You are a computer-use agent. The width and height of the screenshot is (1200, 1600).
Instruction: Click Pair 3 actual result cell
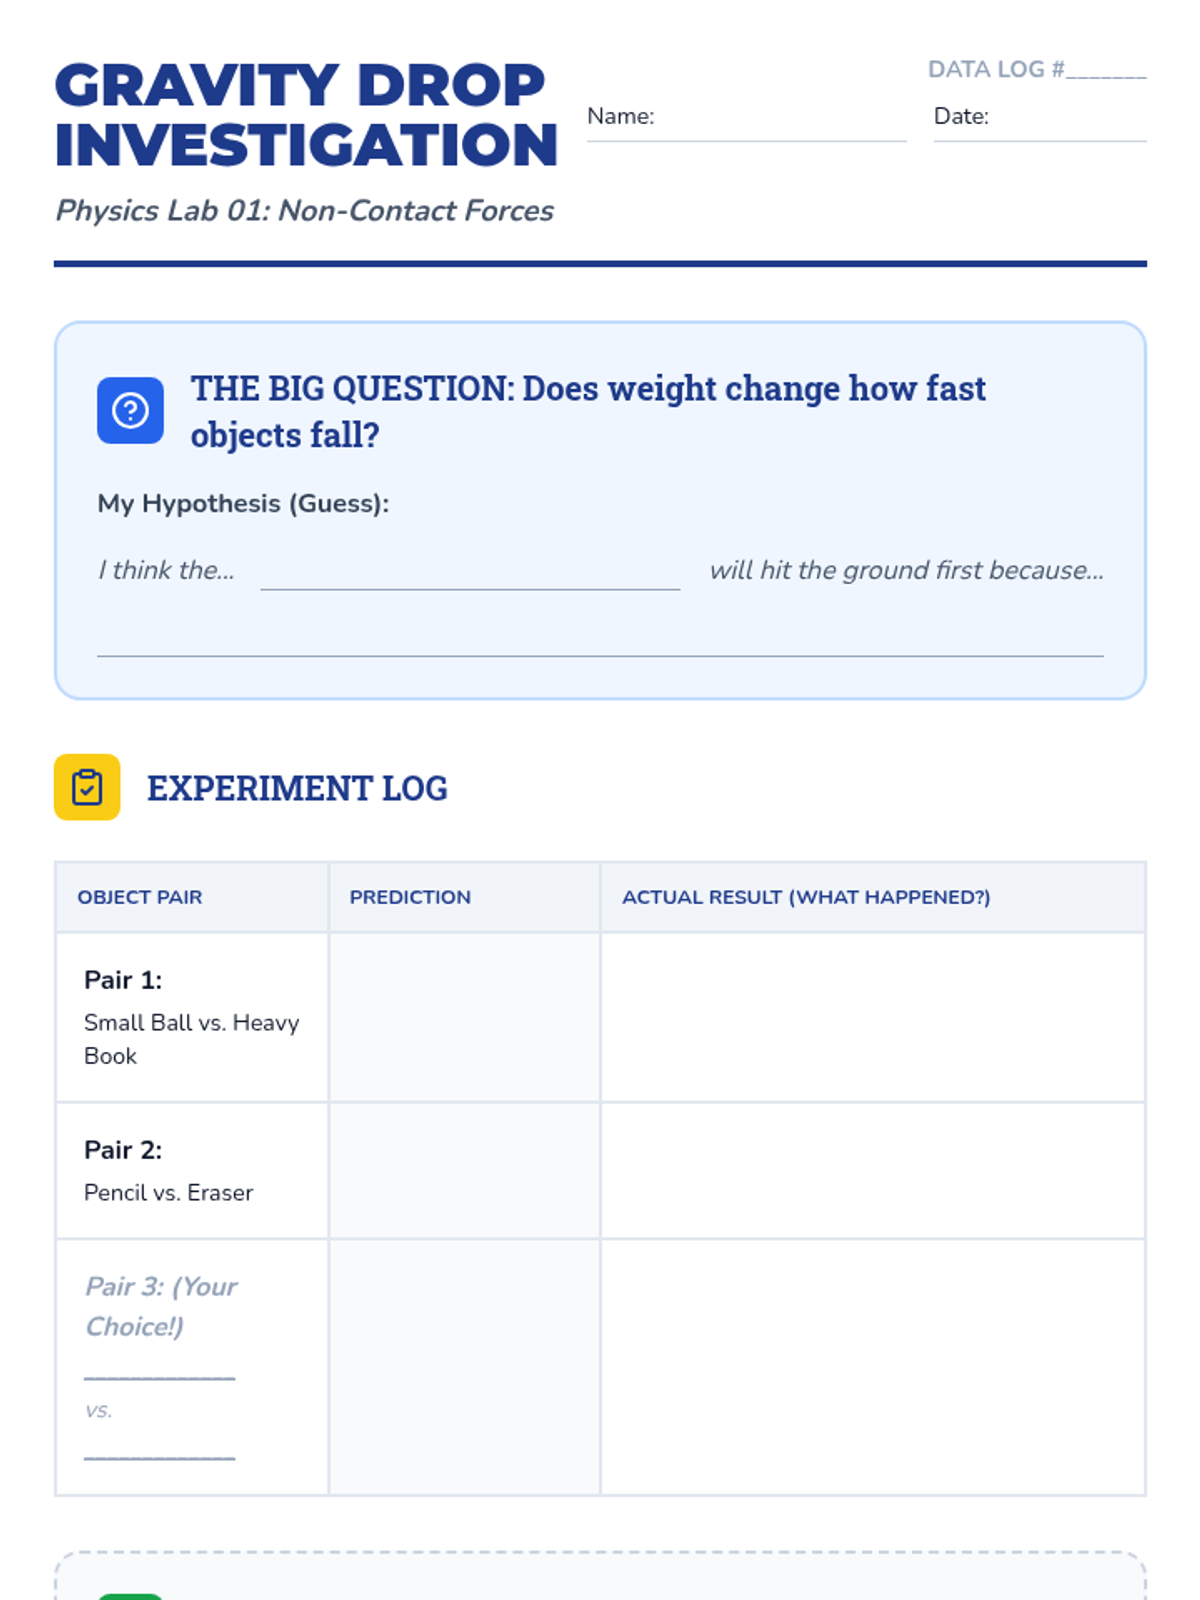(872, 1367)
